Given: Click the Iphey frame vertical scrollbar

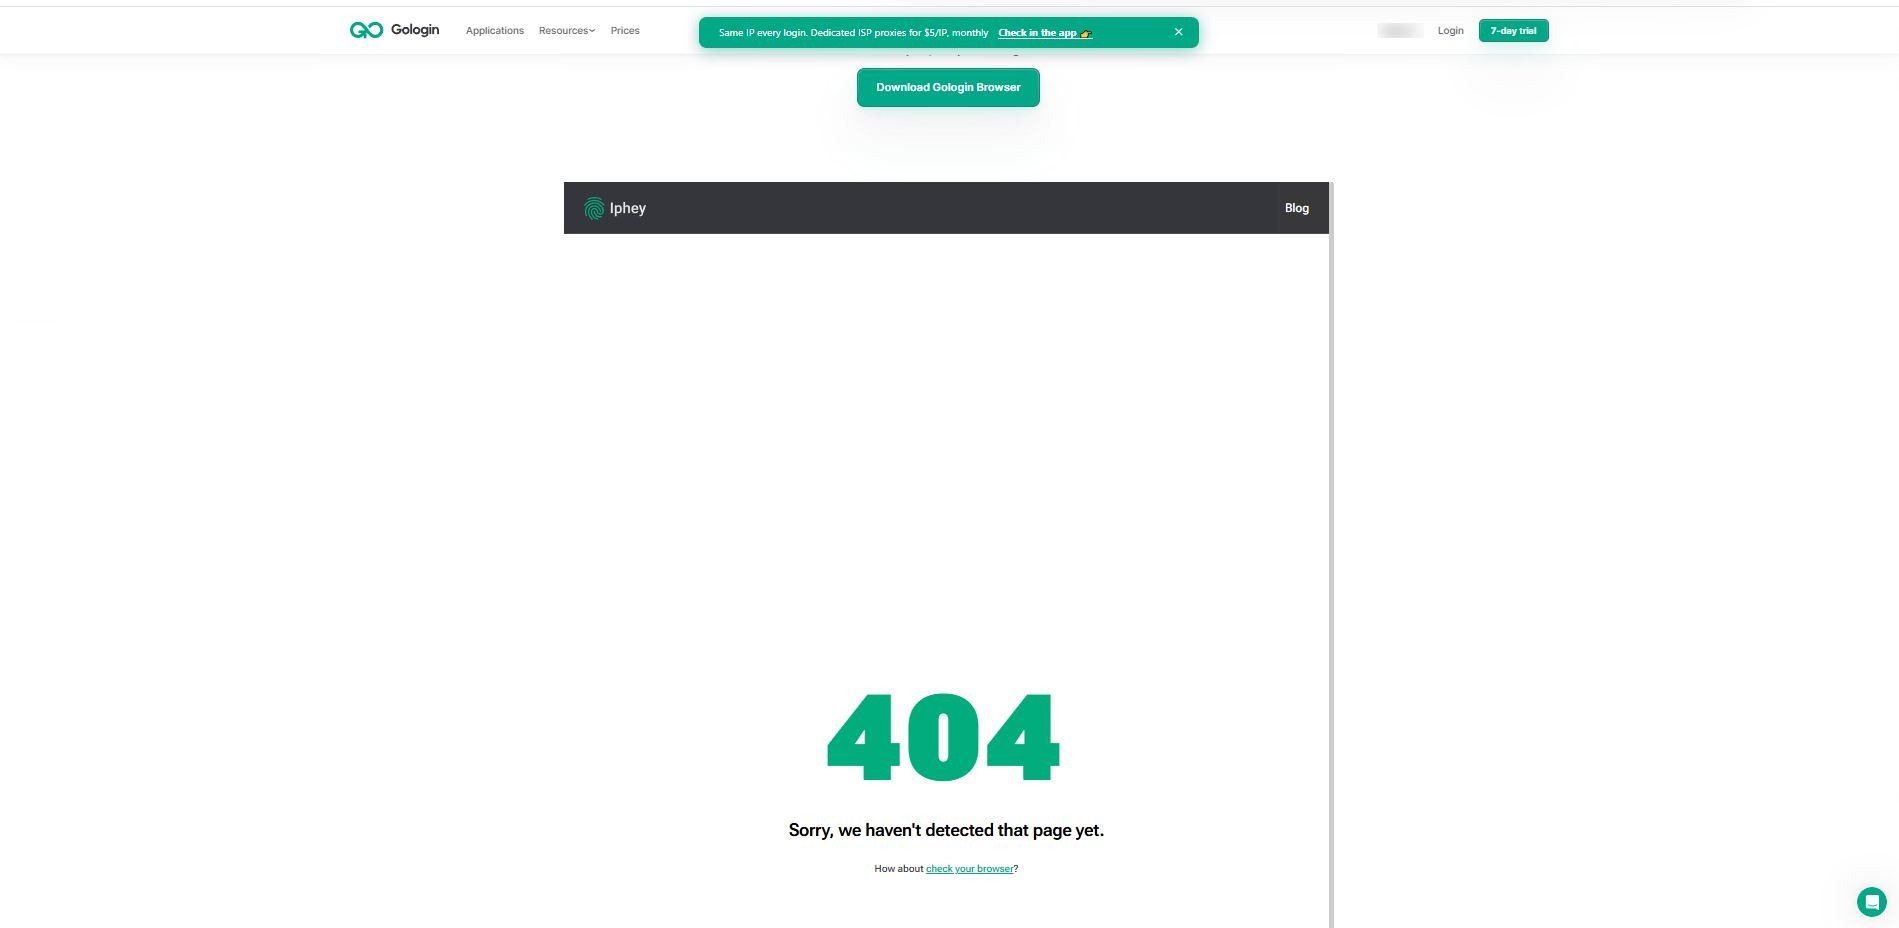Looking at the screenshot, I should (1332, 555).
